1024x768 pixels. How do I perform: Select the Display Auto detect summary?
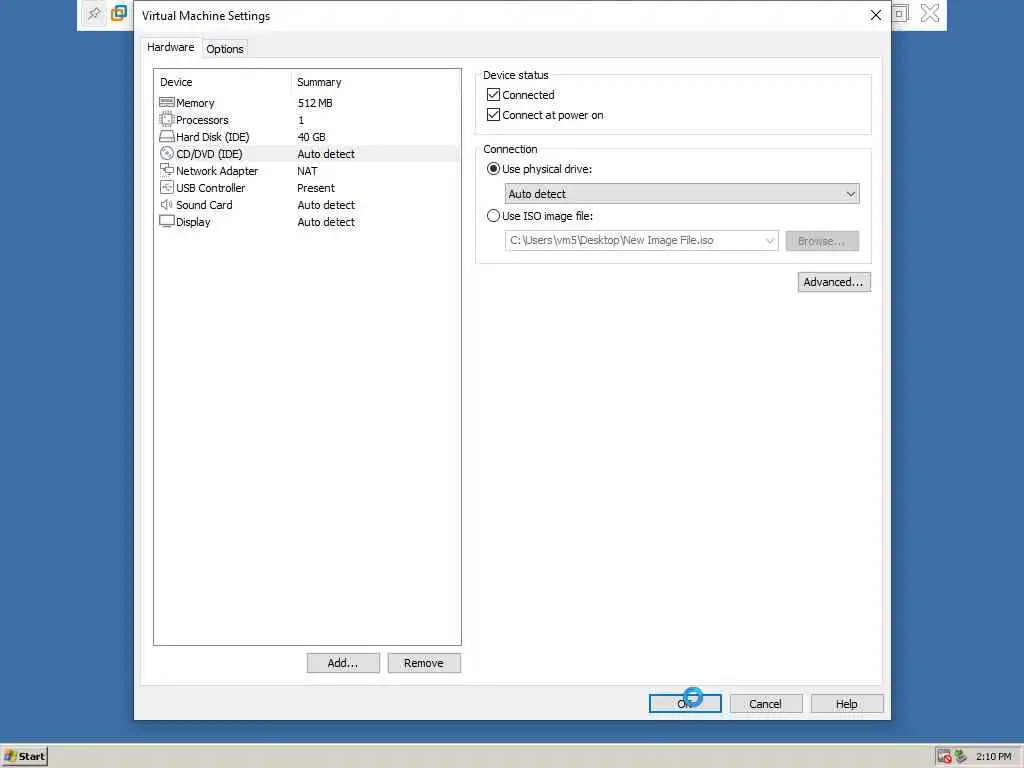(x=326, y=221)
